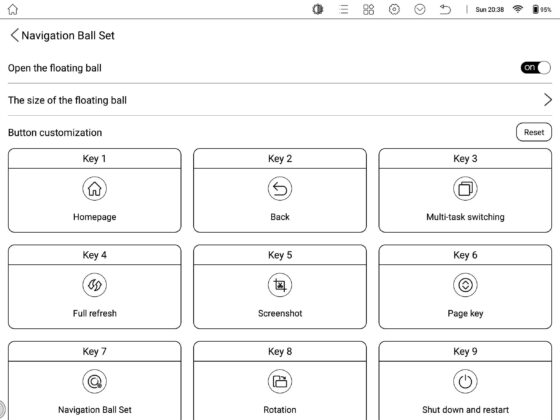
Task: Open the menu list icon in top bar
Action: [344, 9]
